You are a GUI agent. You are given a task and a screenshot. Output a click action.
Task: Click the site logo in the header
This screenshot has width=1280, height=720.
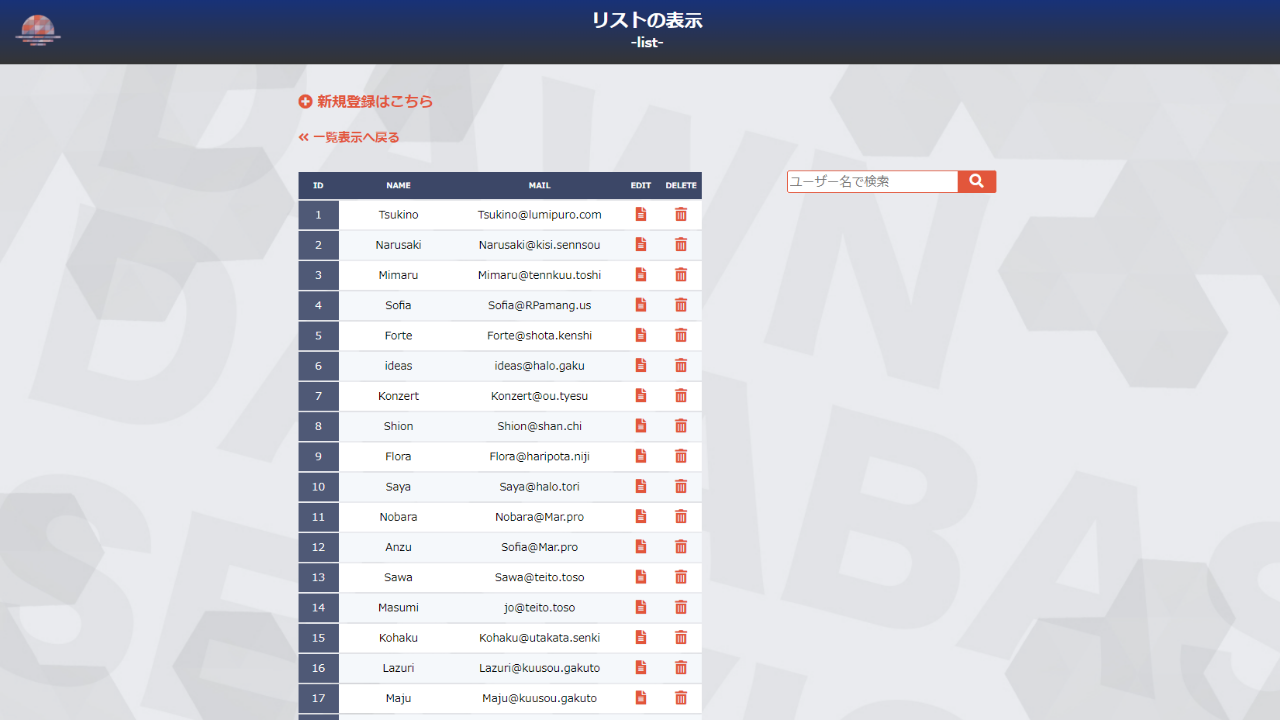(x=38, y=30)
